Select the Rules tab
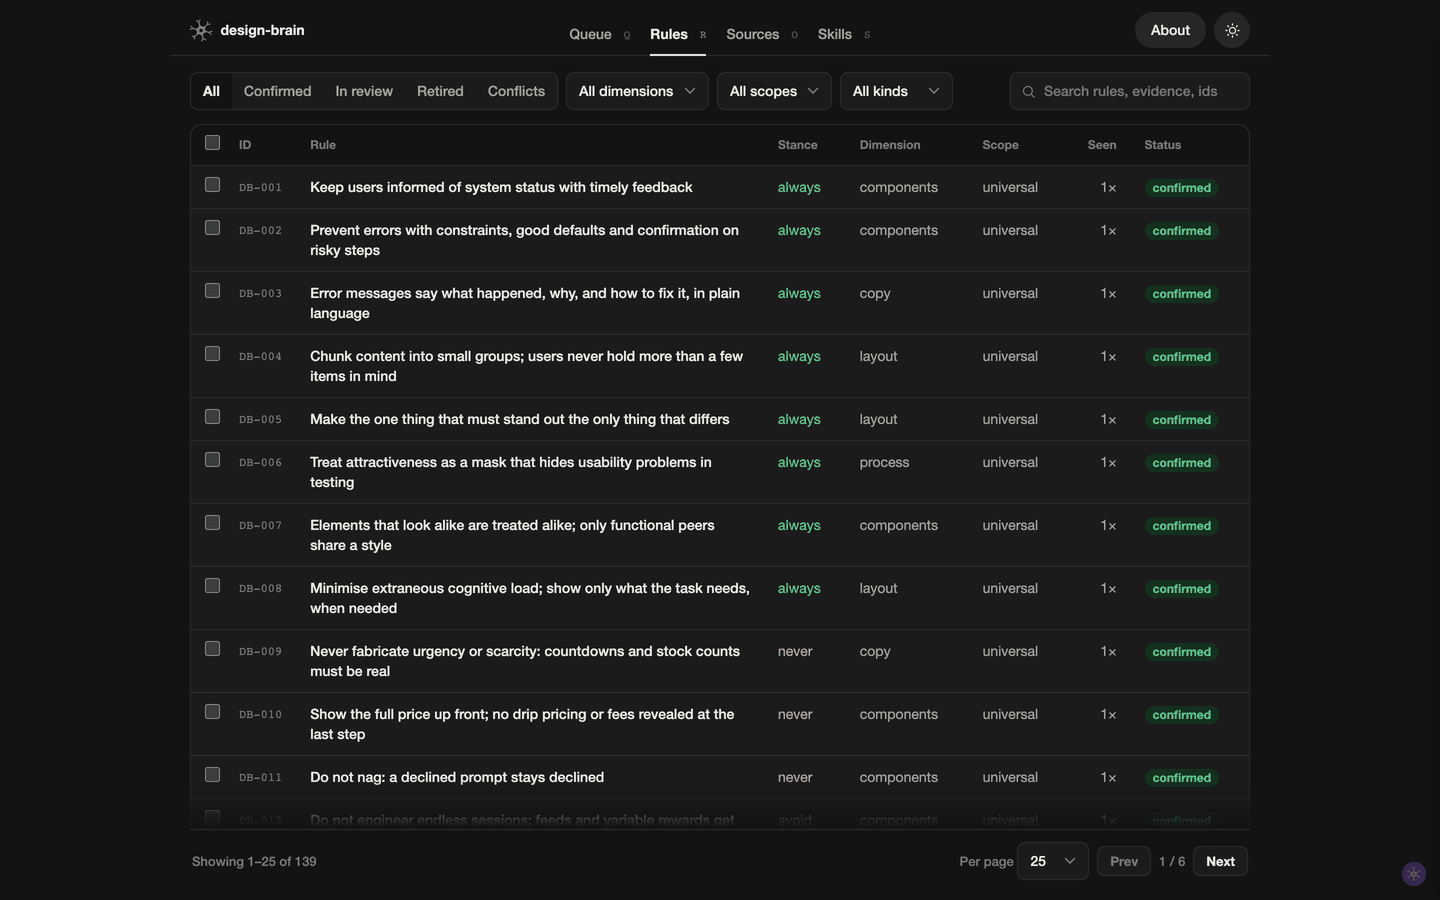This screenshot has height=900, width=1440. click(678, 34)
